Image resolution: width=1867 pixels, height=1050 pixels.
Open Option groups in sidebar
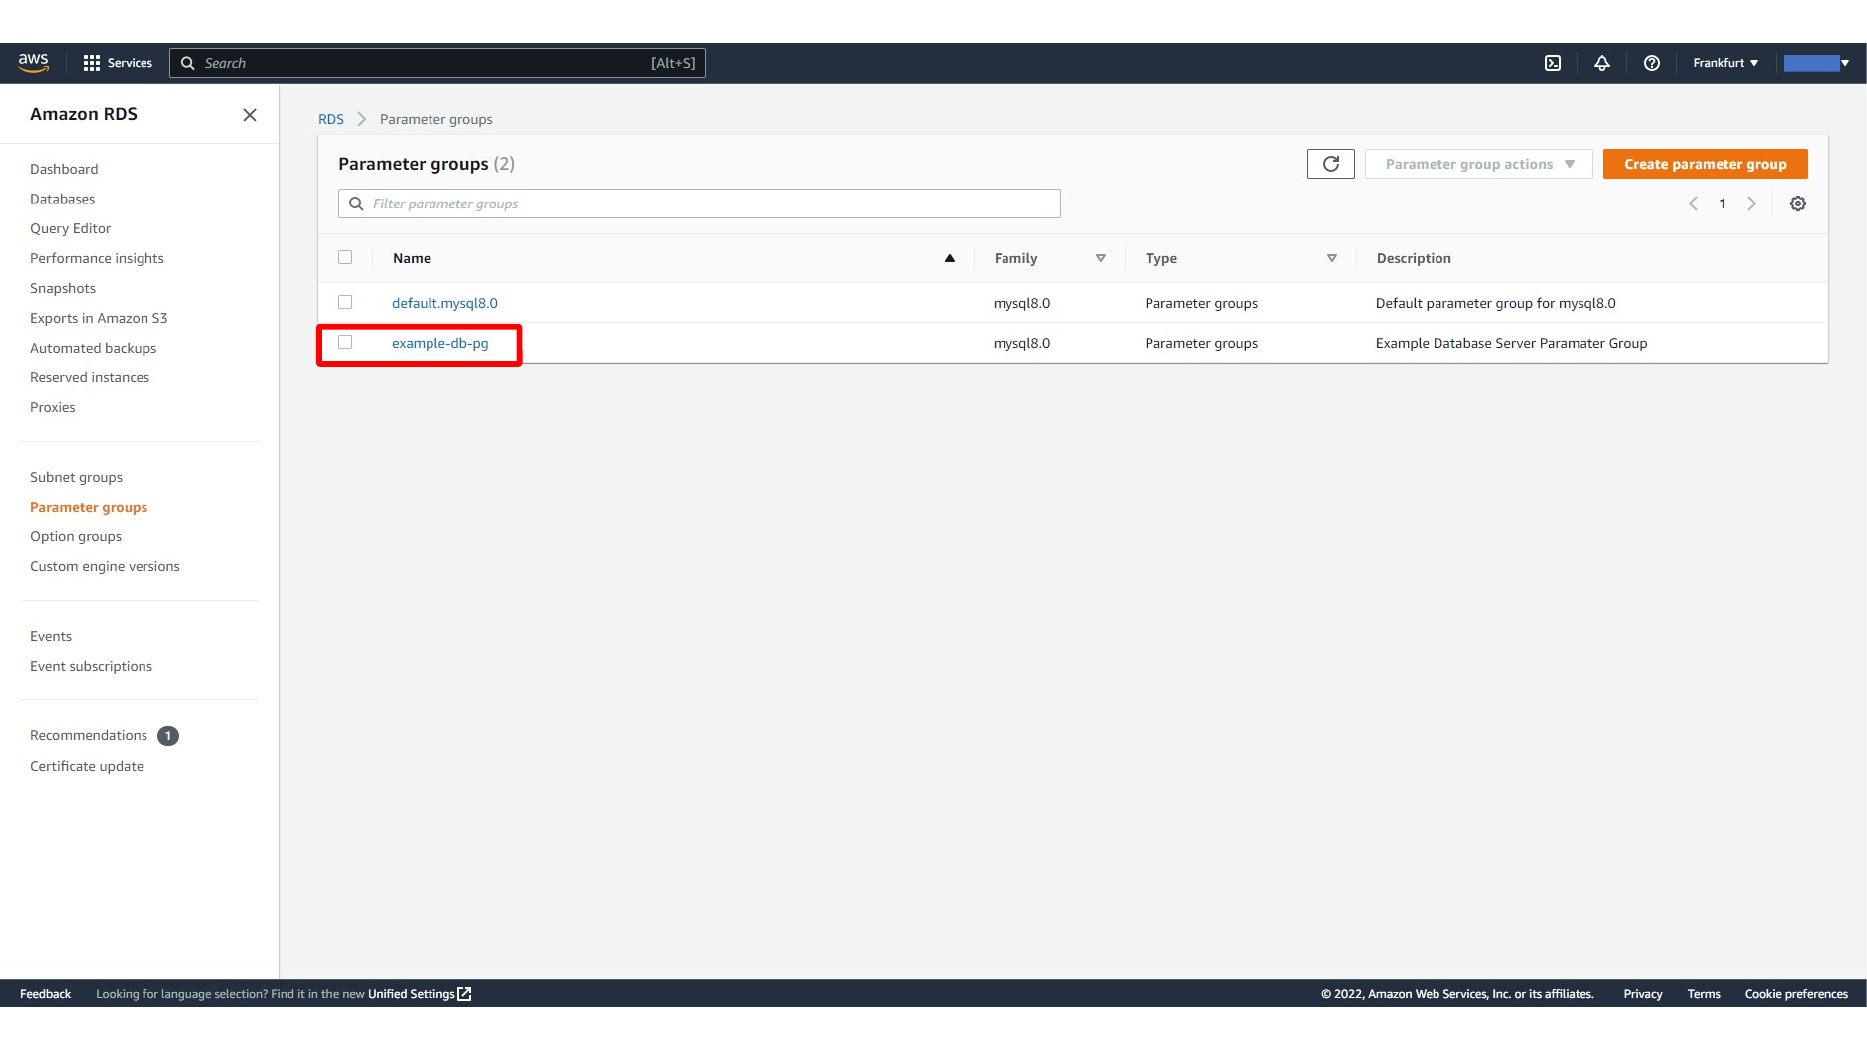(x=76, y=536)
